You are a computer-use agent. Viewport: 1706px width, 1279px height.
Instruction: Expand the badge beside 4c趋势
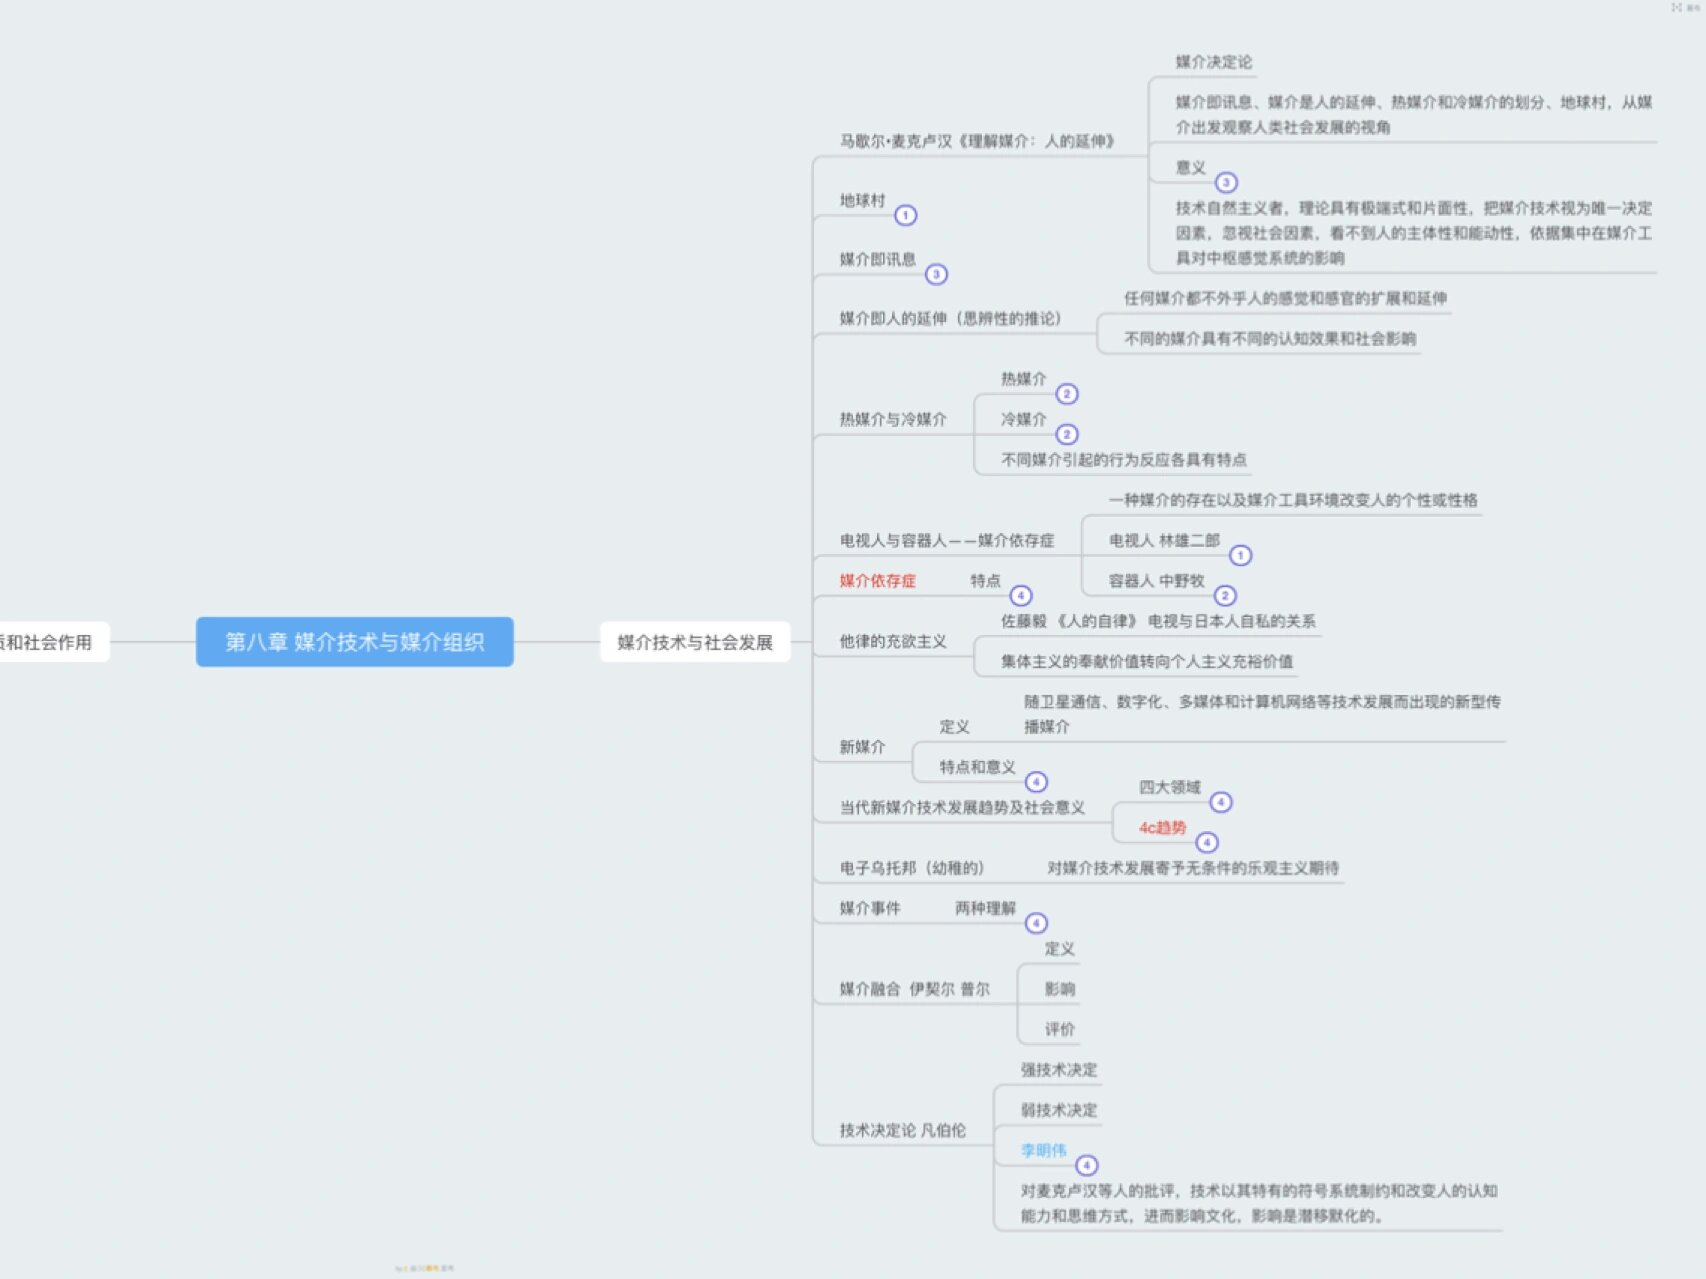[x=1207, y=842]
